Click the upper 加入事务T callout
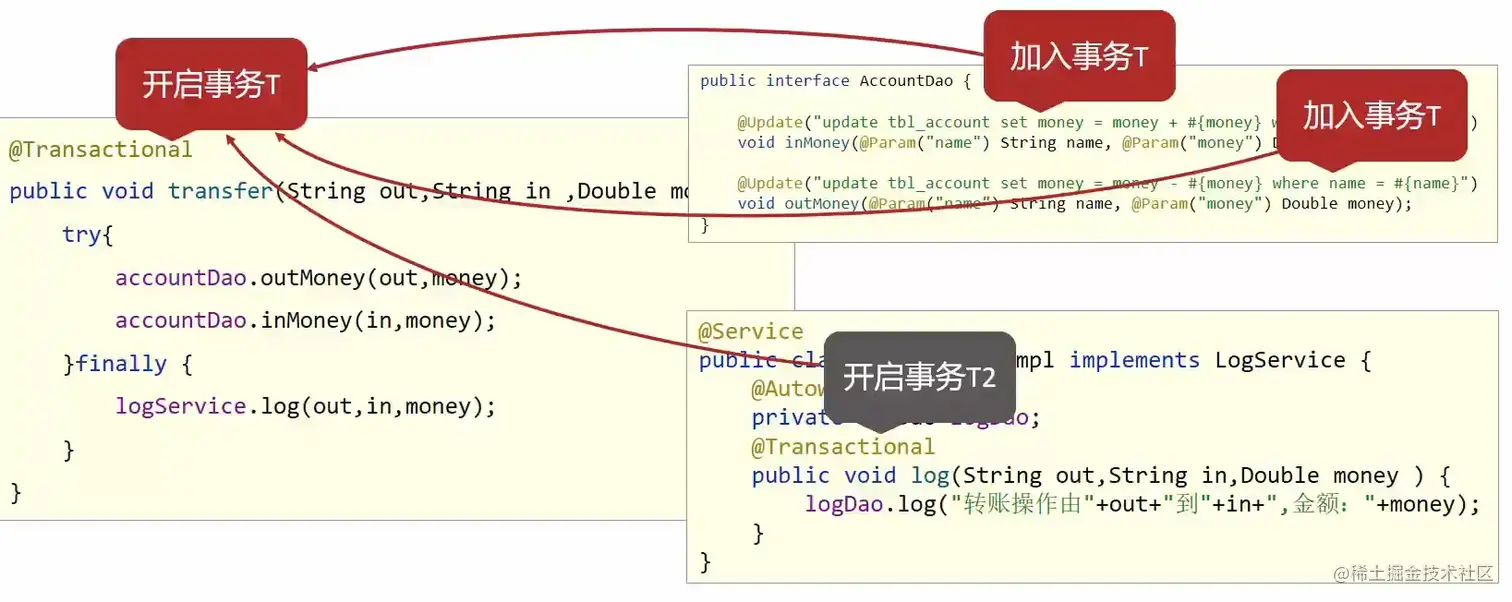1512x602 pixels. [1079, 56]
